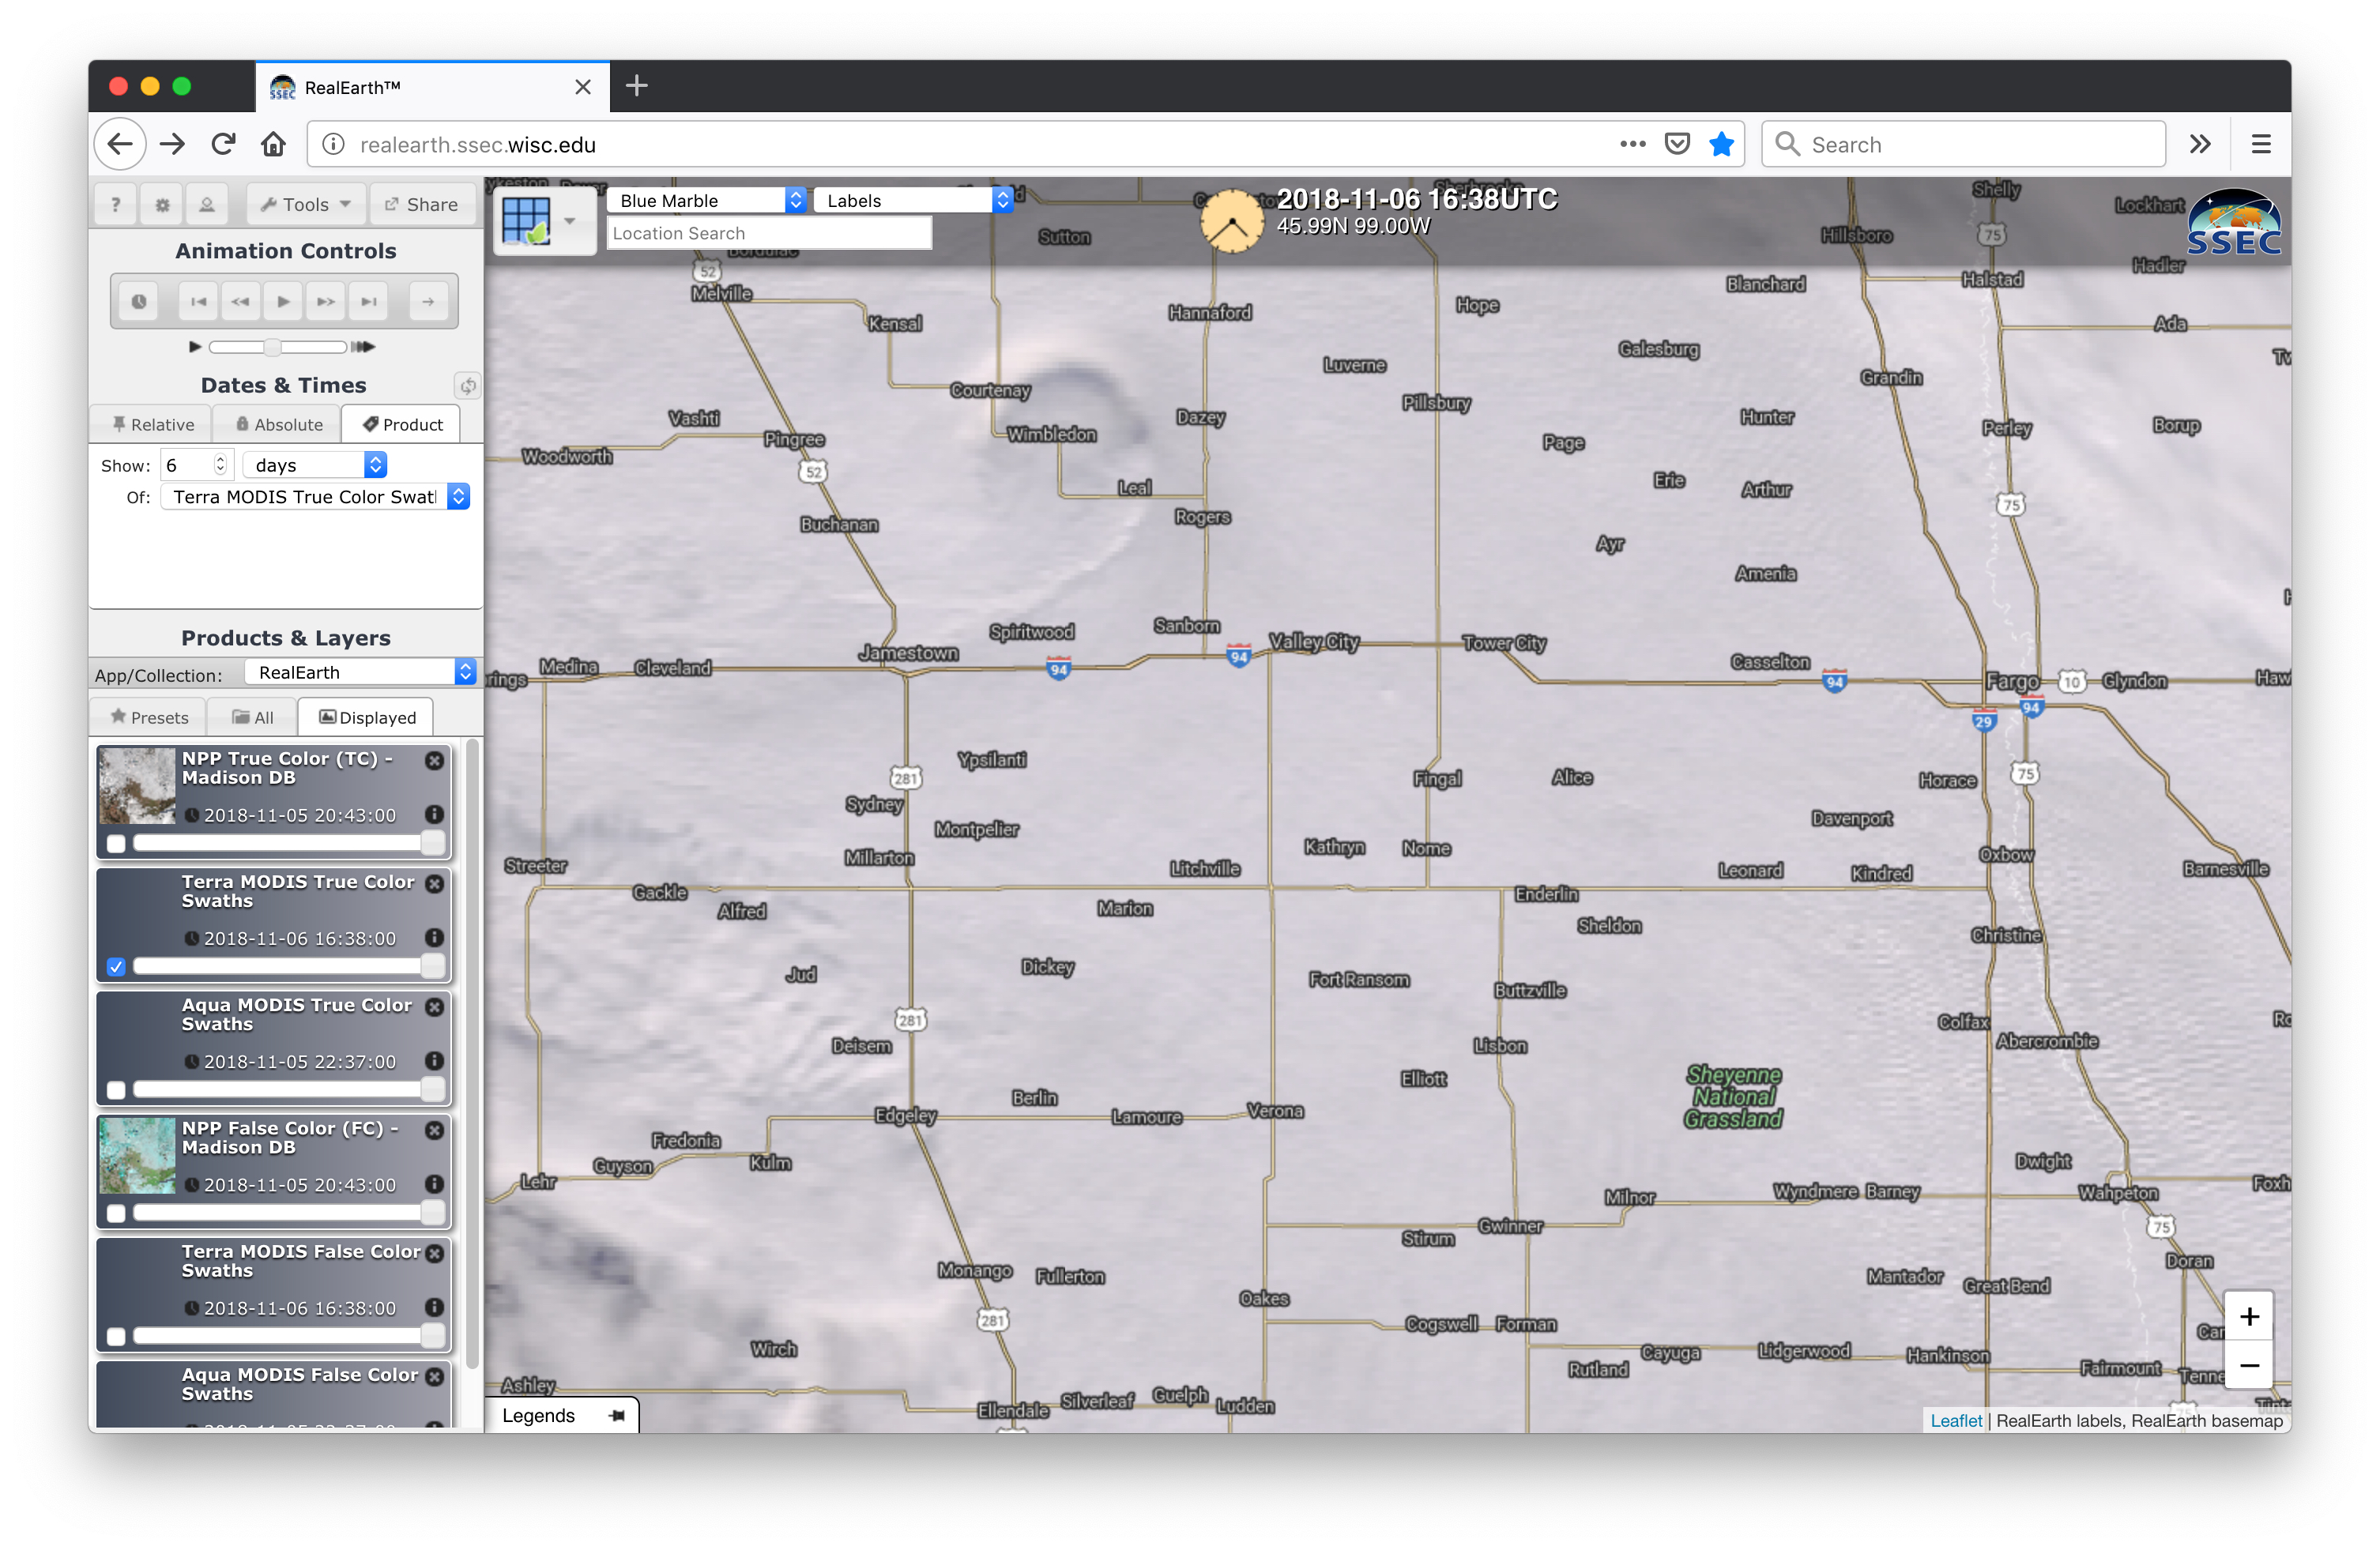Open the Firefox hamburger menu

pyautogui.click(x=2260, y=144)
